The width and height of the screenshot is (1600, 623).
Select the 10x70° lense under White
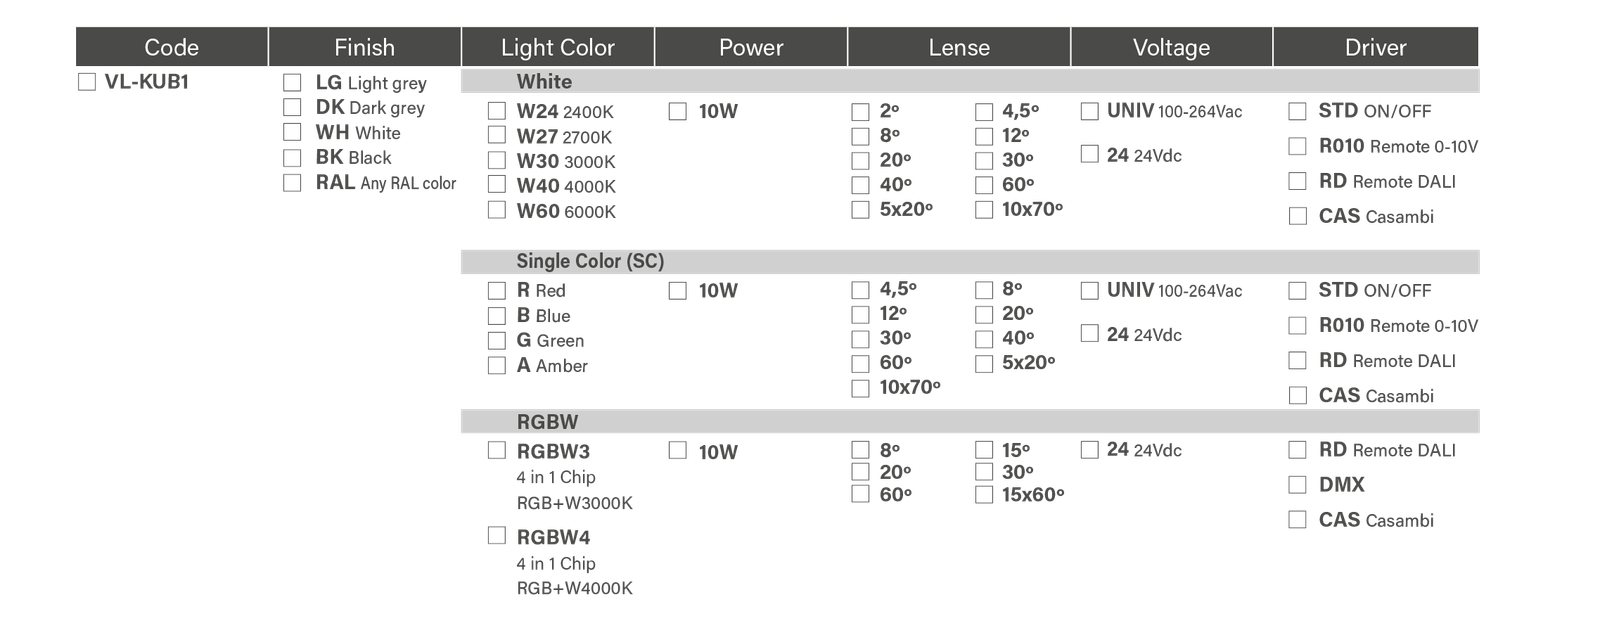pyautogui.click(x=984, y=210)
